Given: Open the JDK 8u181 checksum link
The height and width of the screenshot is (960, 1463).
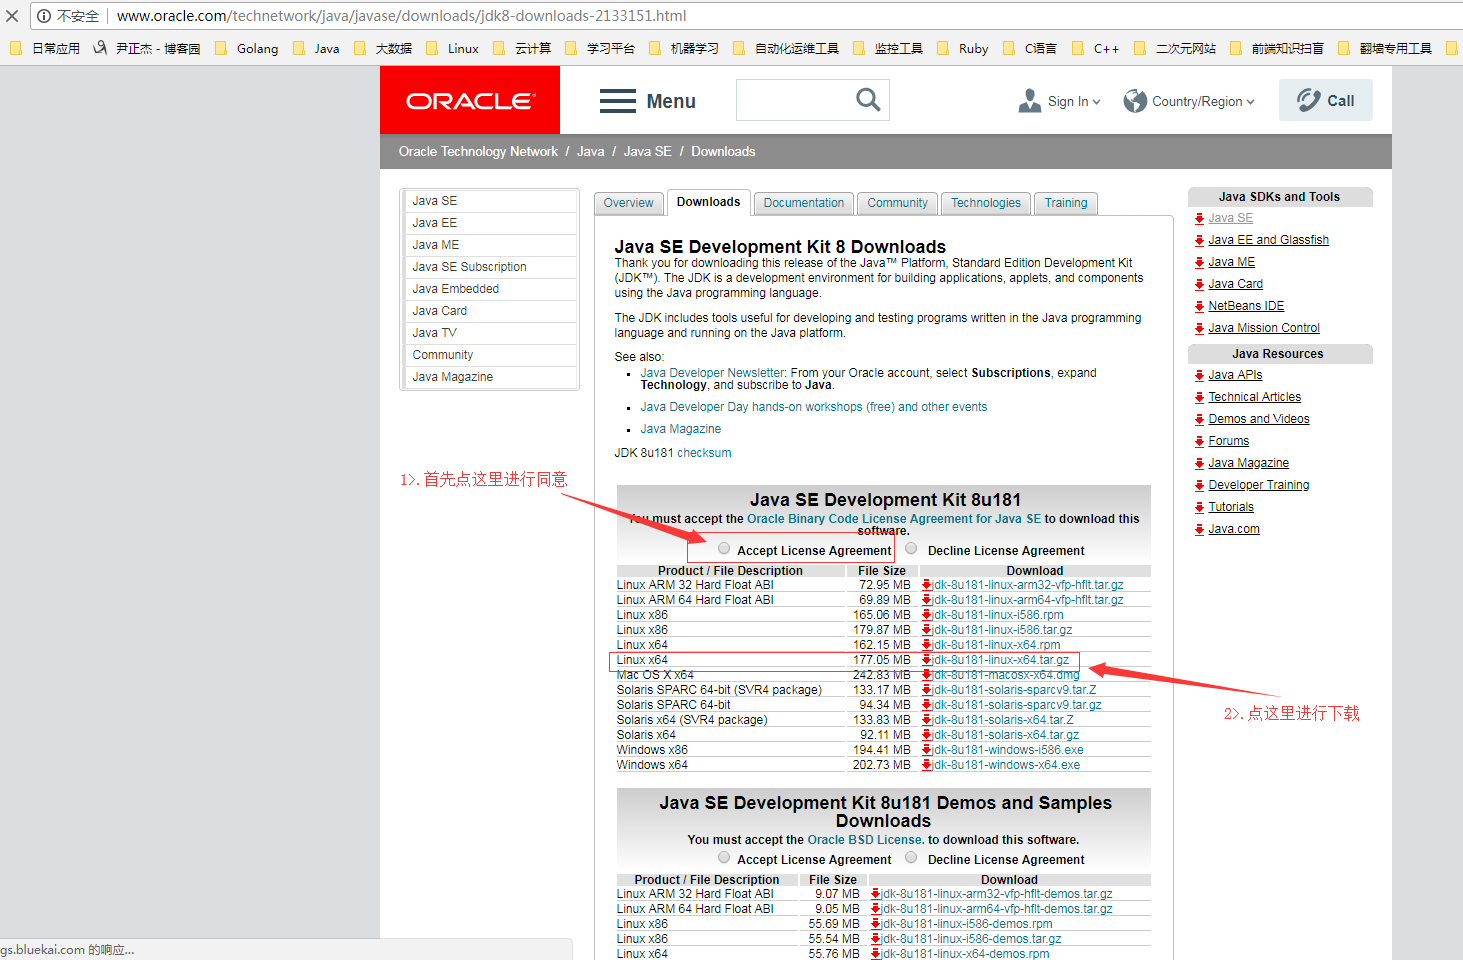Looking at the screenshot, I should coord(704,453).
